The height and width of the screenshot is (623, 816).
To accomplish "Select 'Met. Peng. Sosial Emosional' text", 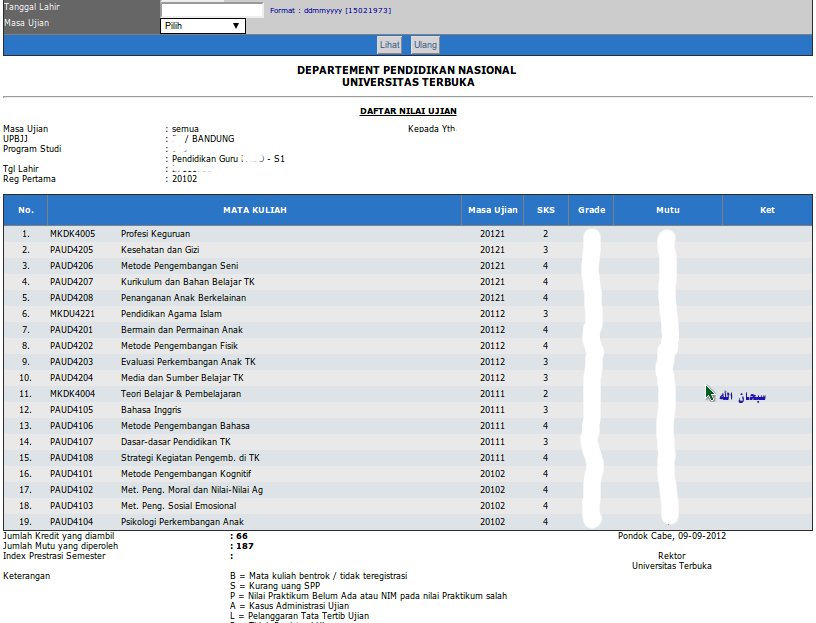I will [178, 506].
